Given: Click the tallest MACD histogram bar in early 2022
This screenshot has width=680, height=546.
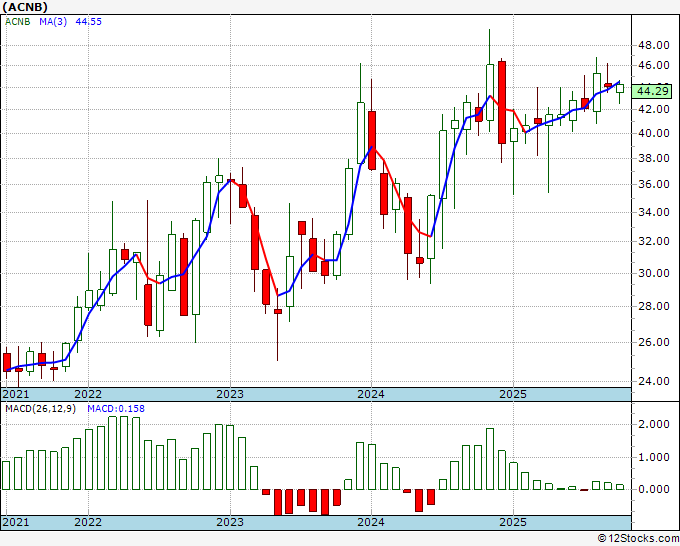Looking at the screenshot, I should click(112, 453).
